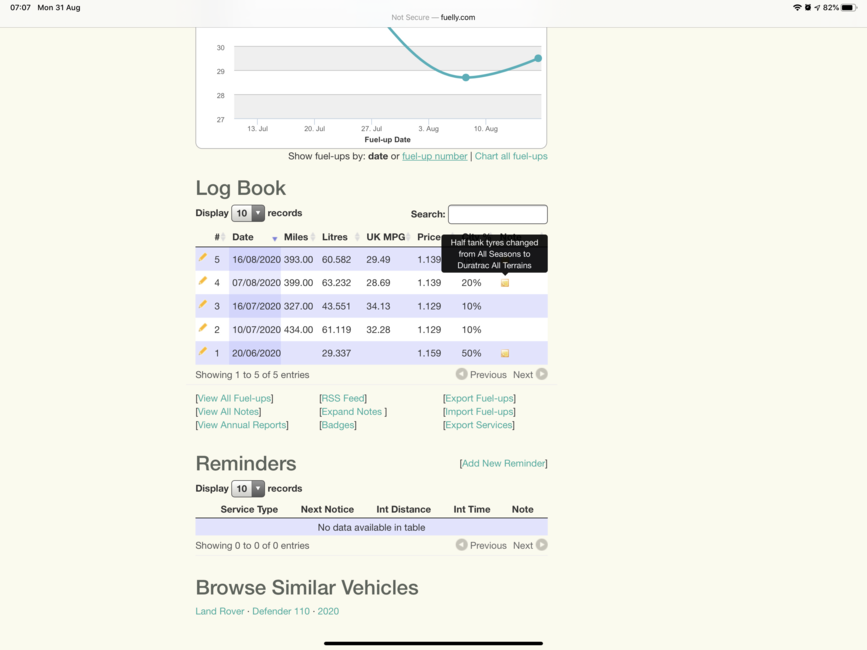Open note icon on 07/08/2020 fuel-up
Image resolution: width=867 pixels, height=650 pixels.
pyautogui.click(x=505, y=283)
